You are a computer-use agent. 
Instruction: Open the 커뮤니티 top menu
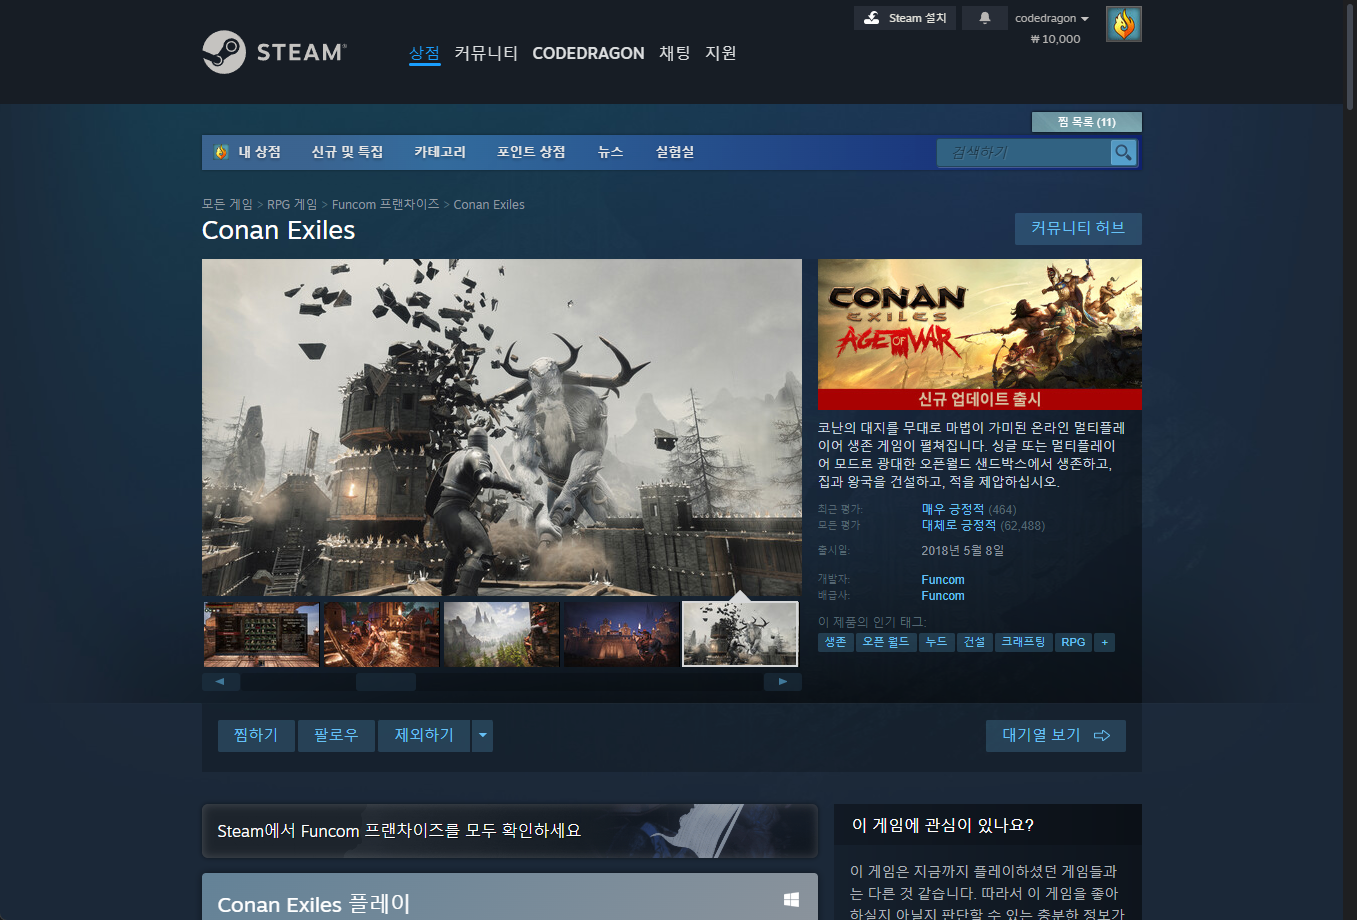pos(486,53)
